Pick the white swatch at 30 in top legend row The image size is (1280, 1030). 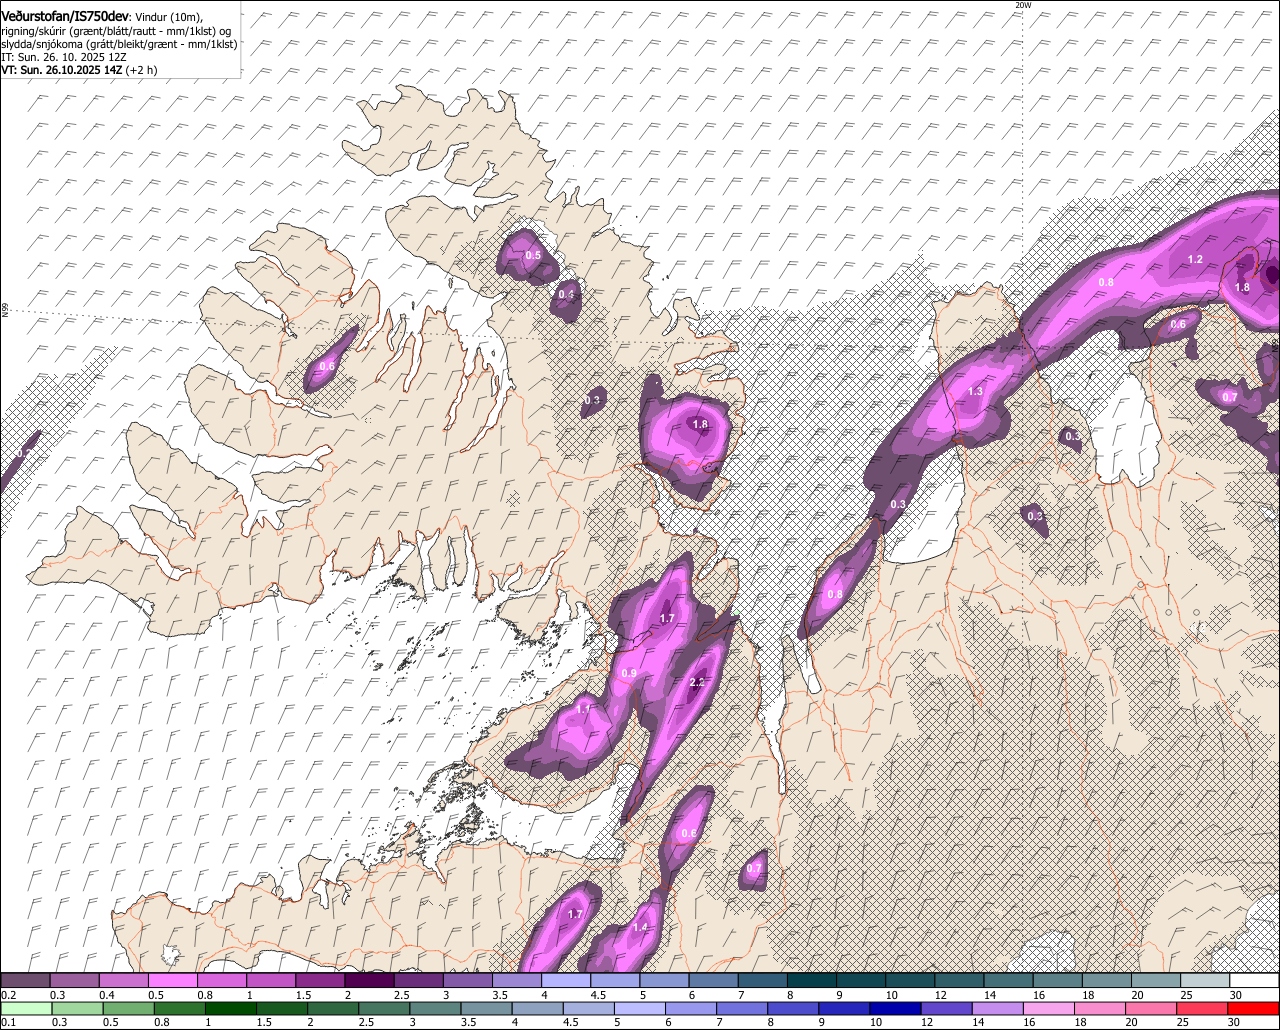[x=1254, y=980]
